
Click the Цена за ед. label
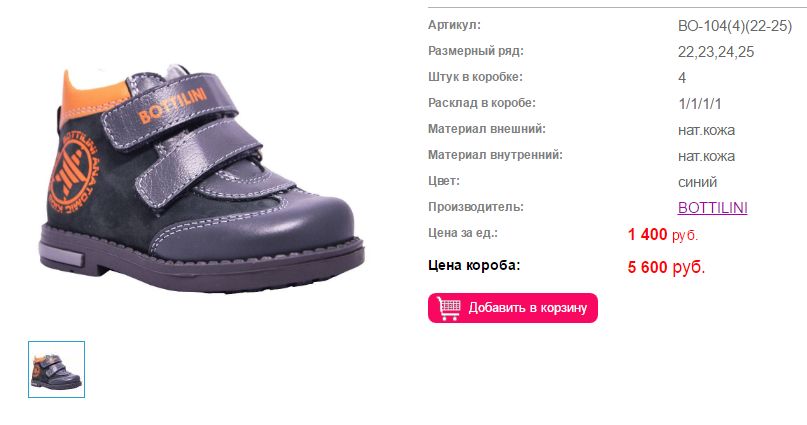(x=463, y=233)
